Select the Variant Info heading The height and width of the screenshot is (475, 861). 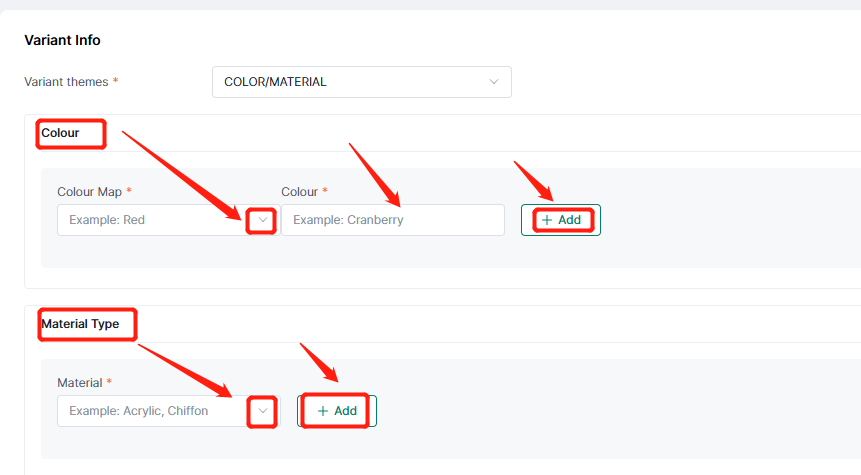click(x=62, y=40)
